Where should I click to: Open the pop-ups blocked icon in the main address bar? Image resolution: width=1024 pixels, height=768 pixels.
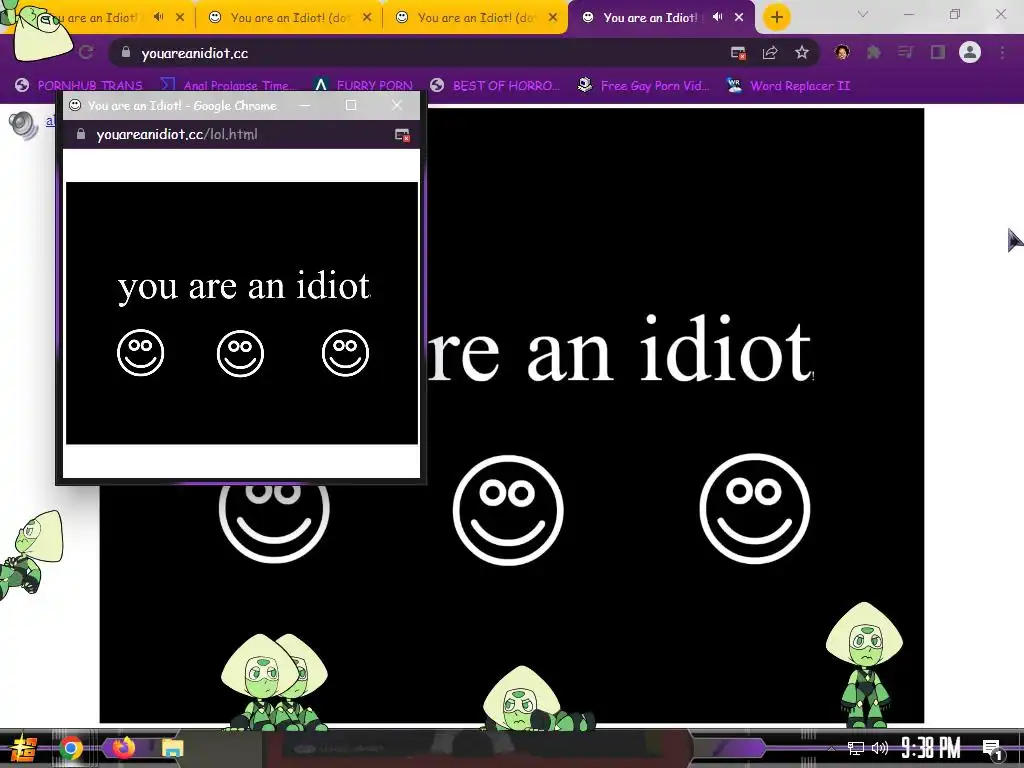[x=738, y=53]
